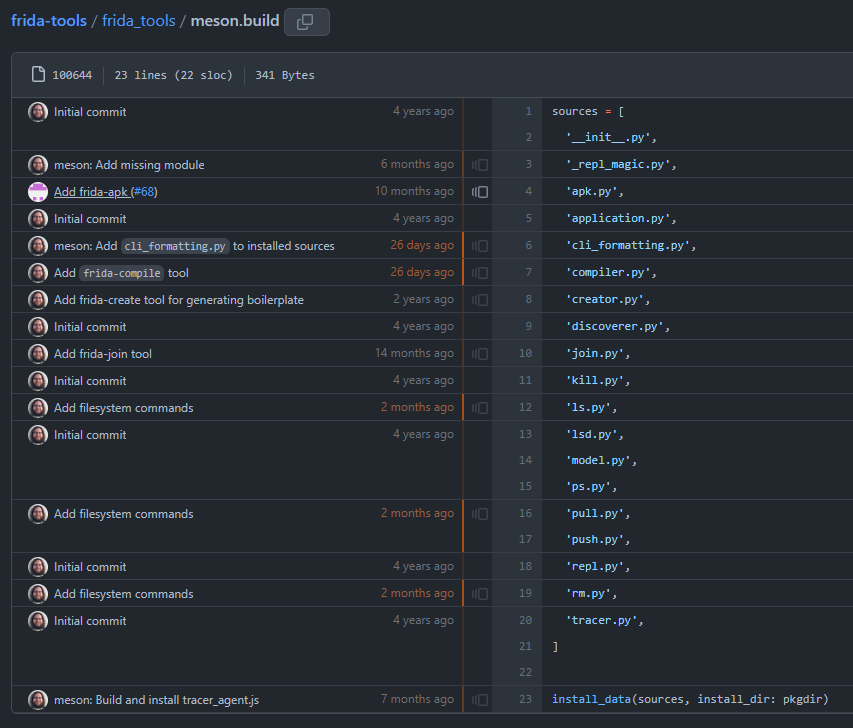The width and height of the screenshot is (853, 728).
Task: Click the install_data function name in code
Action: (x=591, y=699)
